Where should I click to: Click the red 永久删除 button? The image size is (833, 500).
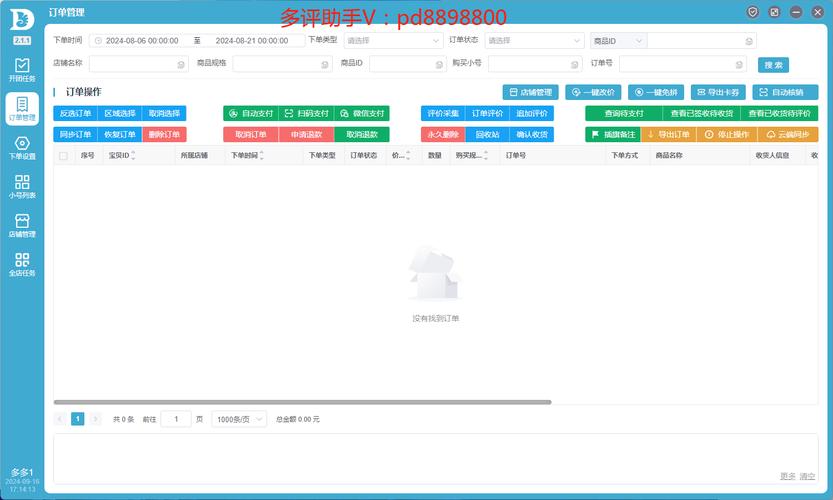tap(443, 134)
